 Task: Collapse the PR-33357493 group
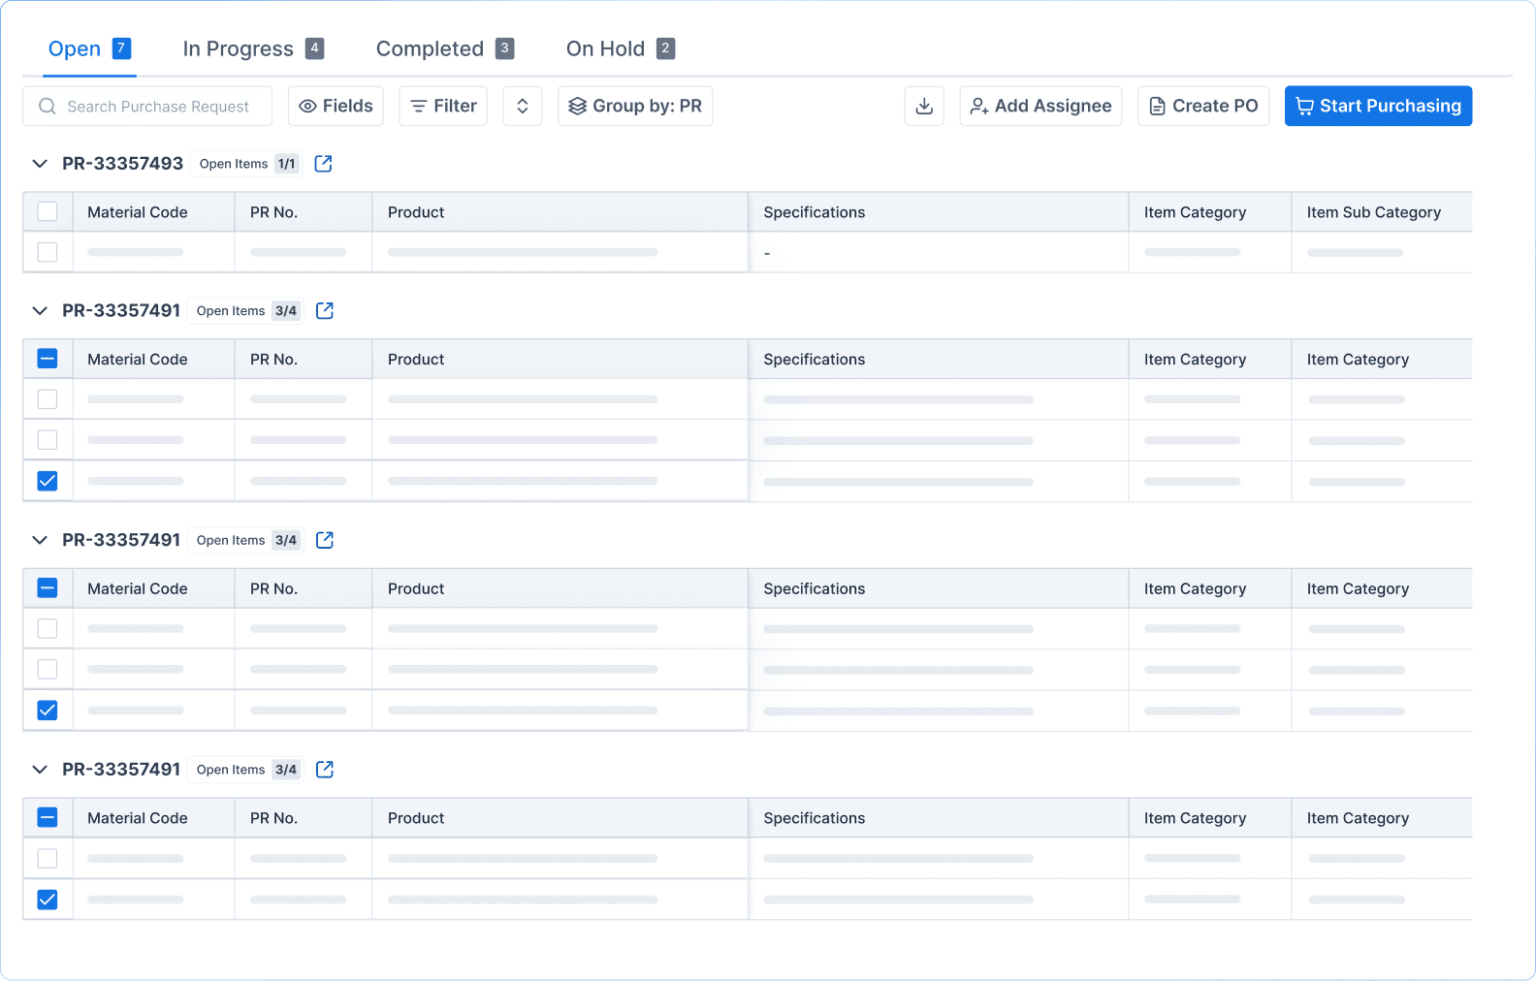[x=40, y=164]
